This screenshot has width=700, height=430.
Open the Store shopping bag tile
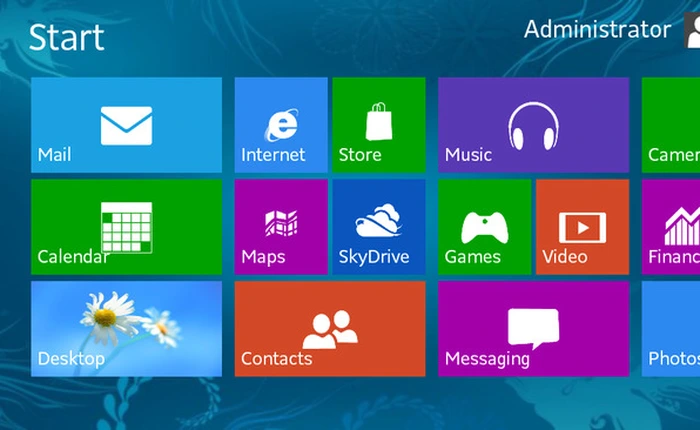[379, 125]
